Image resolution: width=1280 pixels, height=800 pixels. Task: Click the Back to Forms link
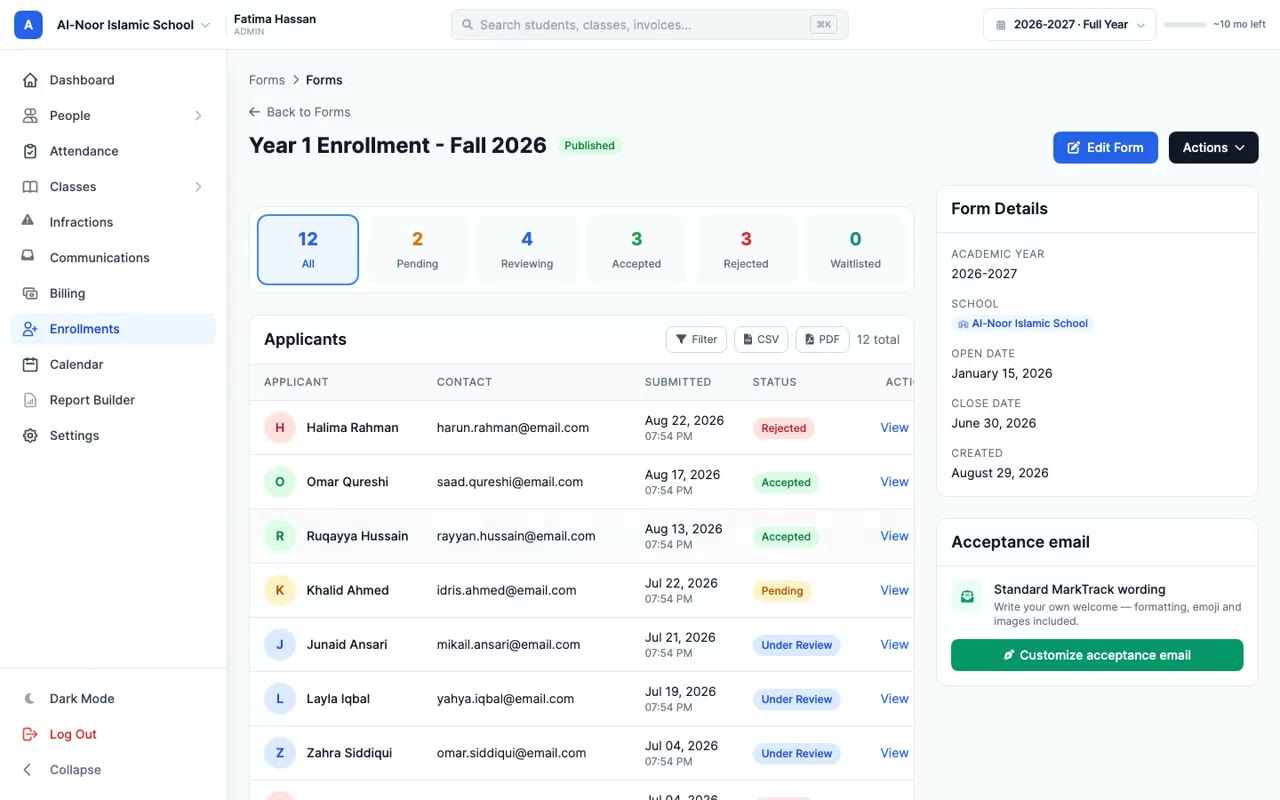299,112
